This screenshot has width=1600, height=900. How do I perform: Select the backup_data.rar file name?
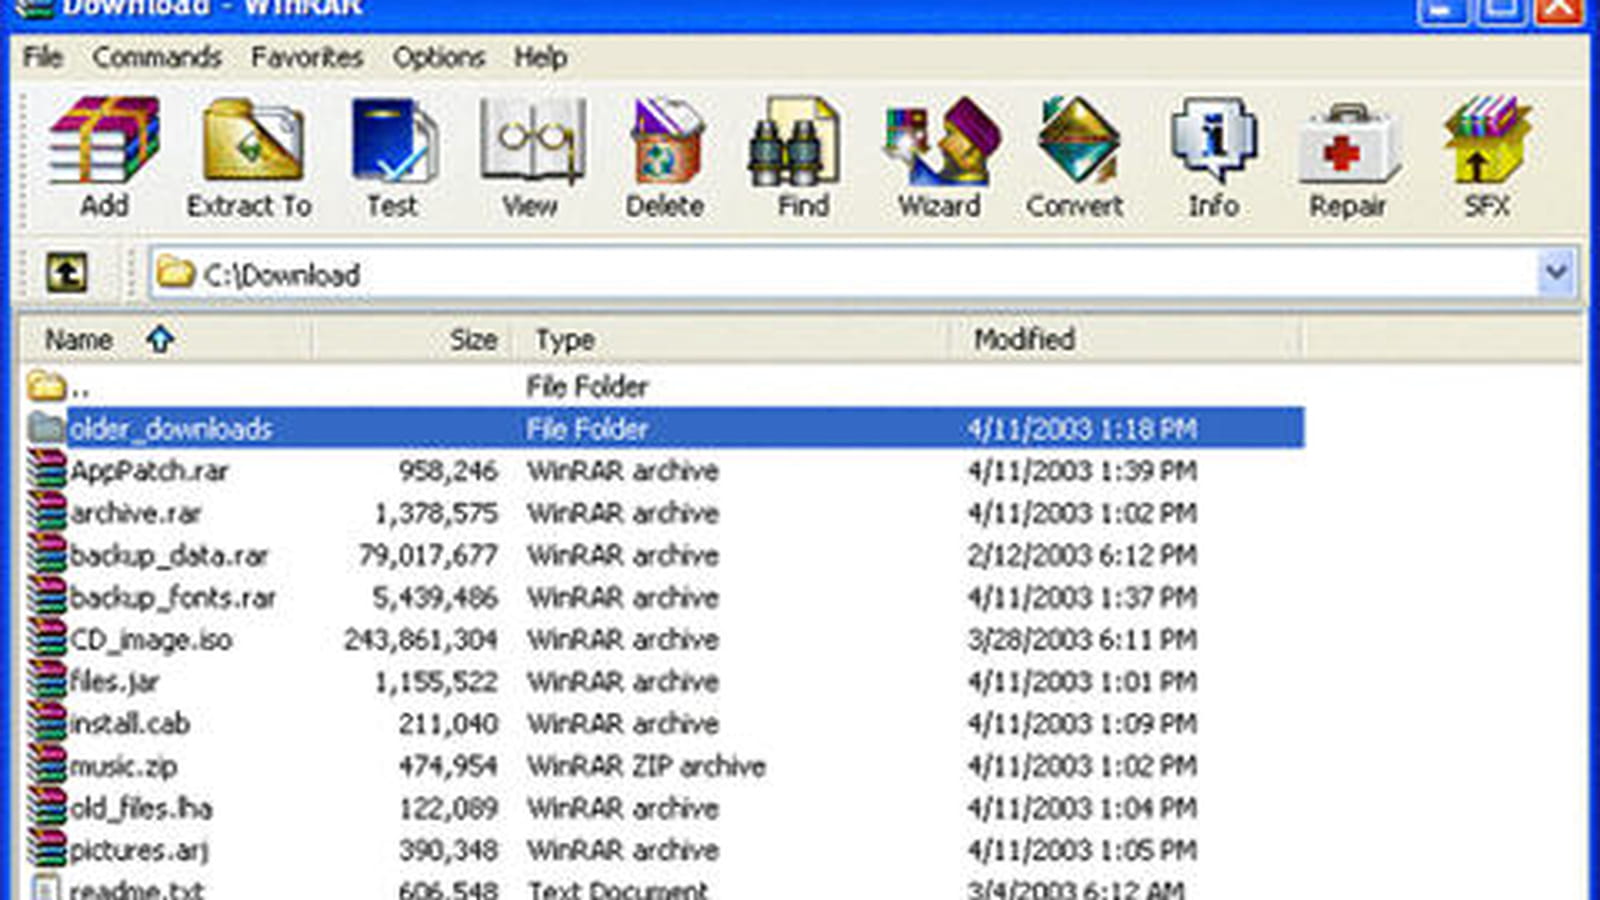pos(170,555)
